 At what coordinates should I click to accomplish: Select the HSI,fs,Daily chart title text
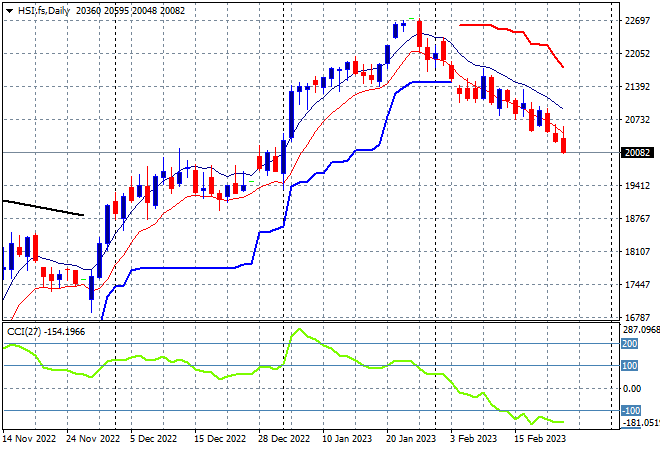44,11
